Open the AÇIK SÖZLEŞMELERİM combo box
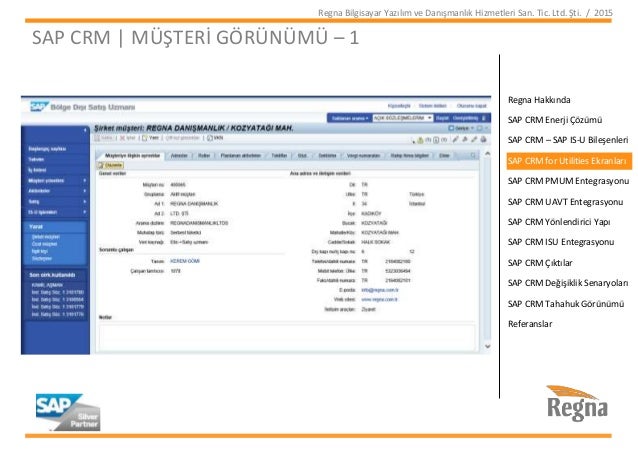The width and height of the screenshot is (638, 450). point(402,118)
